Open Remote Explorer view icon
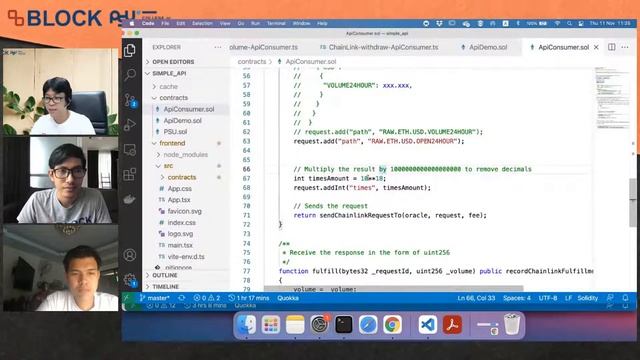 130,150
